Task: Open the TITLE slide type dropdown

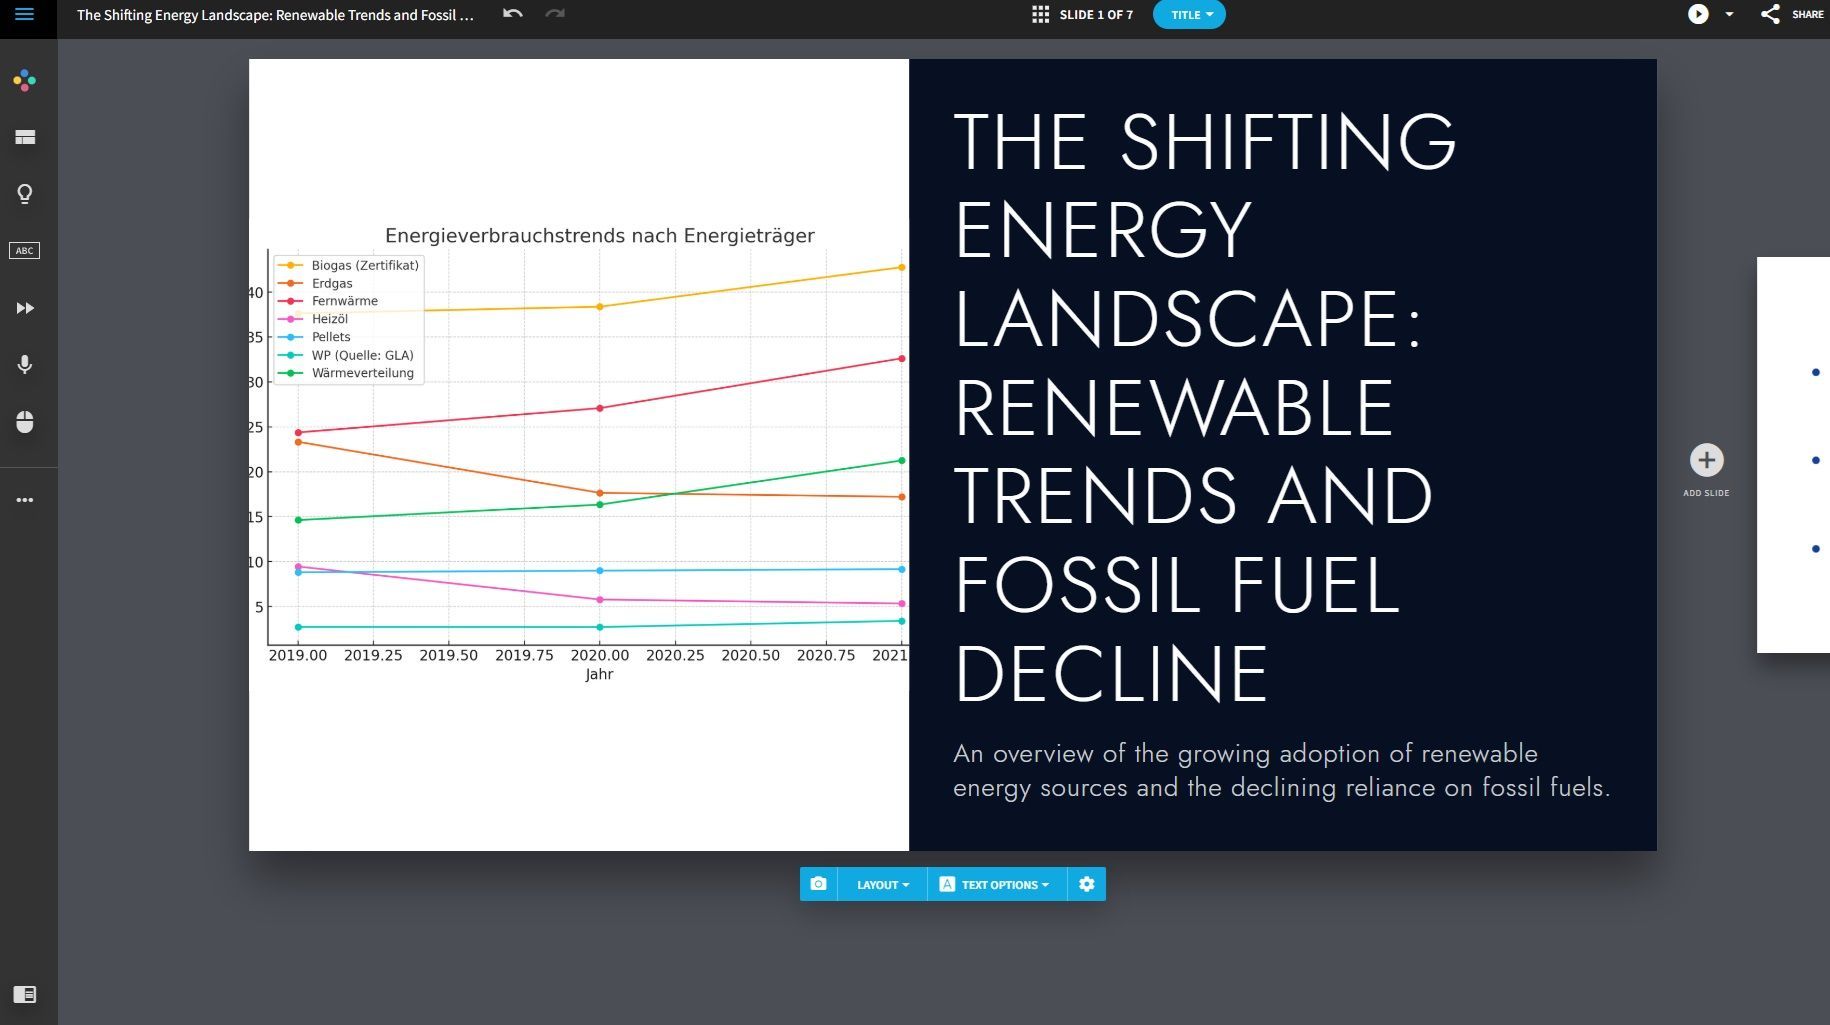Action: point(1189,15)
